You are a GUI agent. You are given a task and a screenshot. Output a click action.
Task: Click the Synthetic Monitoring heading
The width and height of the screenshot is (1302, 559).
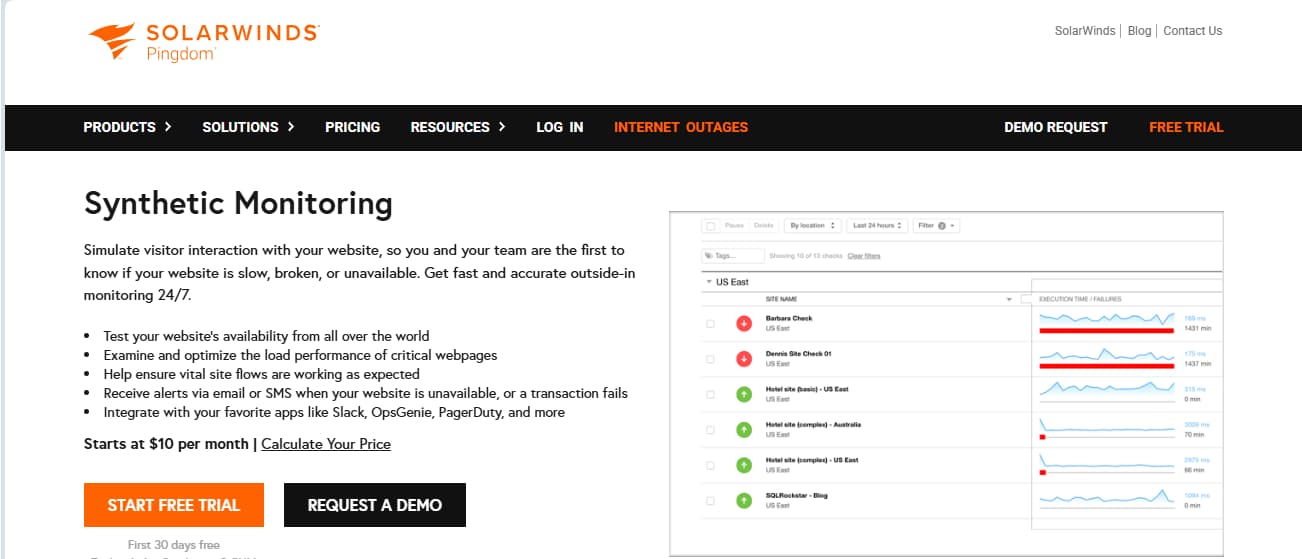(x=238, y=204)
